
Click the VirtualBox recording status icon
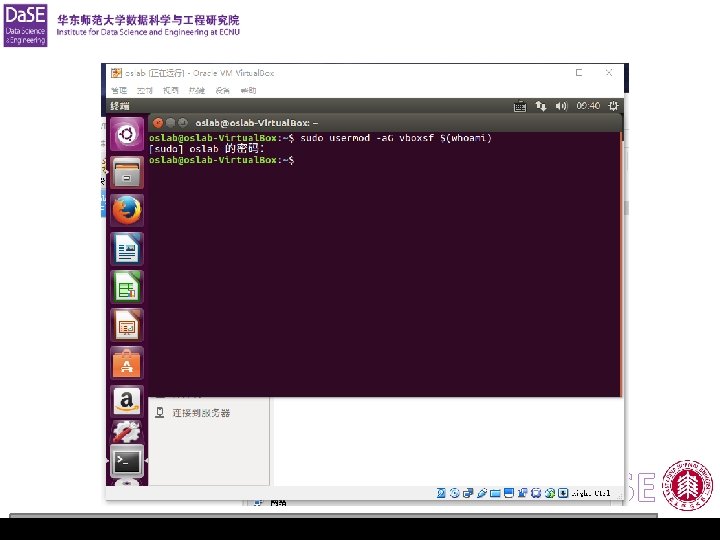pyautogui.click(x=523, y=493)
